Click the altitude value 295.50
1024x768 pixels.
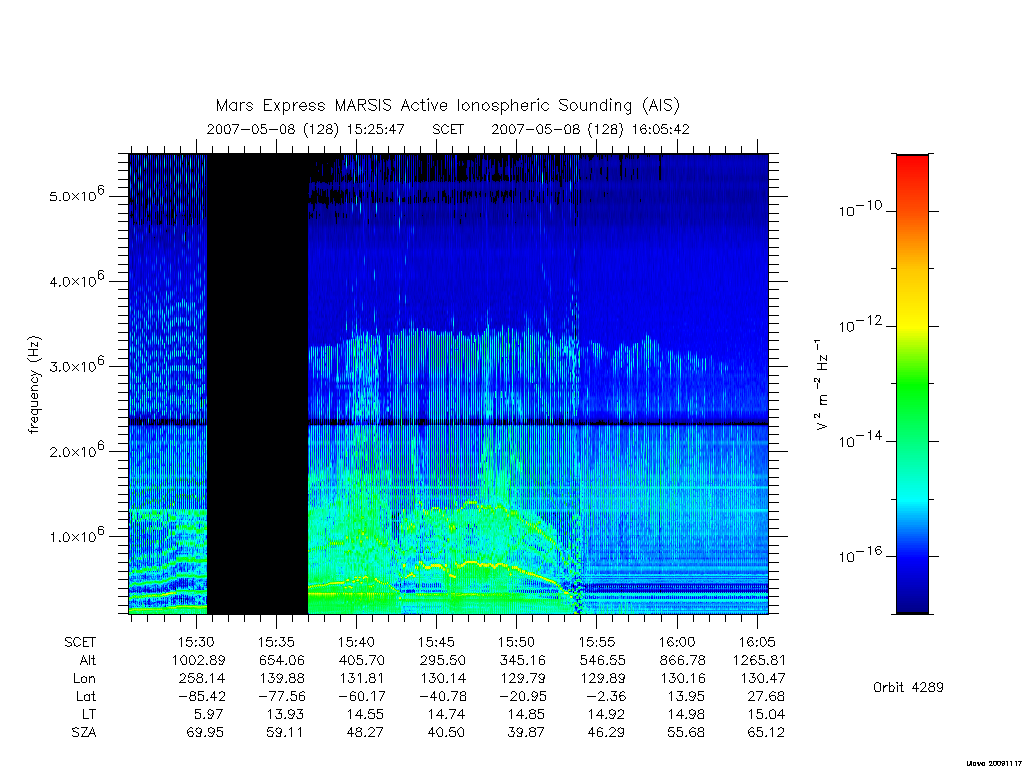442,660
